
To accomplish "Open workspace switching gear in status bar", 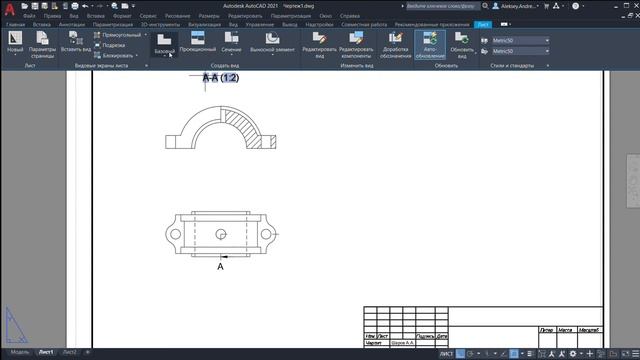I will 573,354.
